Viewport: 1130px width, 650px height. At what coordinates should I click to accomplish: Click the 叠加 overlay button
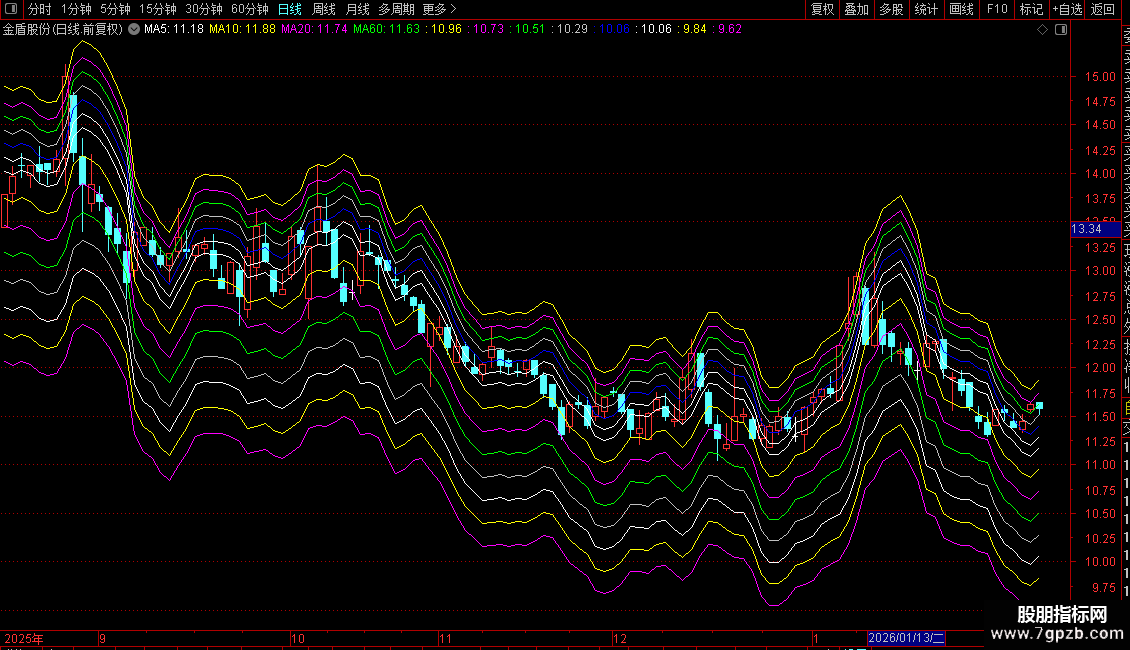coord(856,9)
